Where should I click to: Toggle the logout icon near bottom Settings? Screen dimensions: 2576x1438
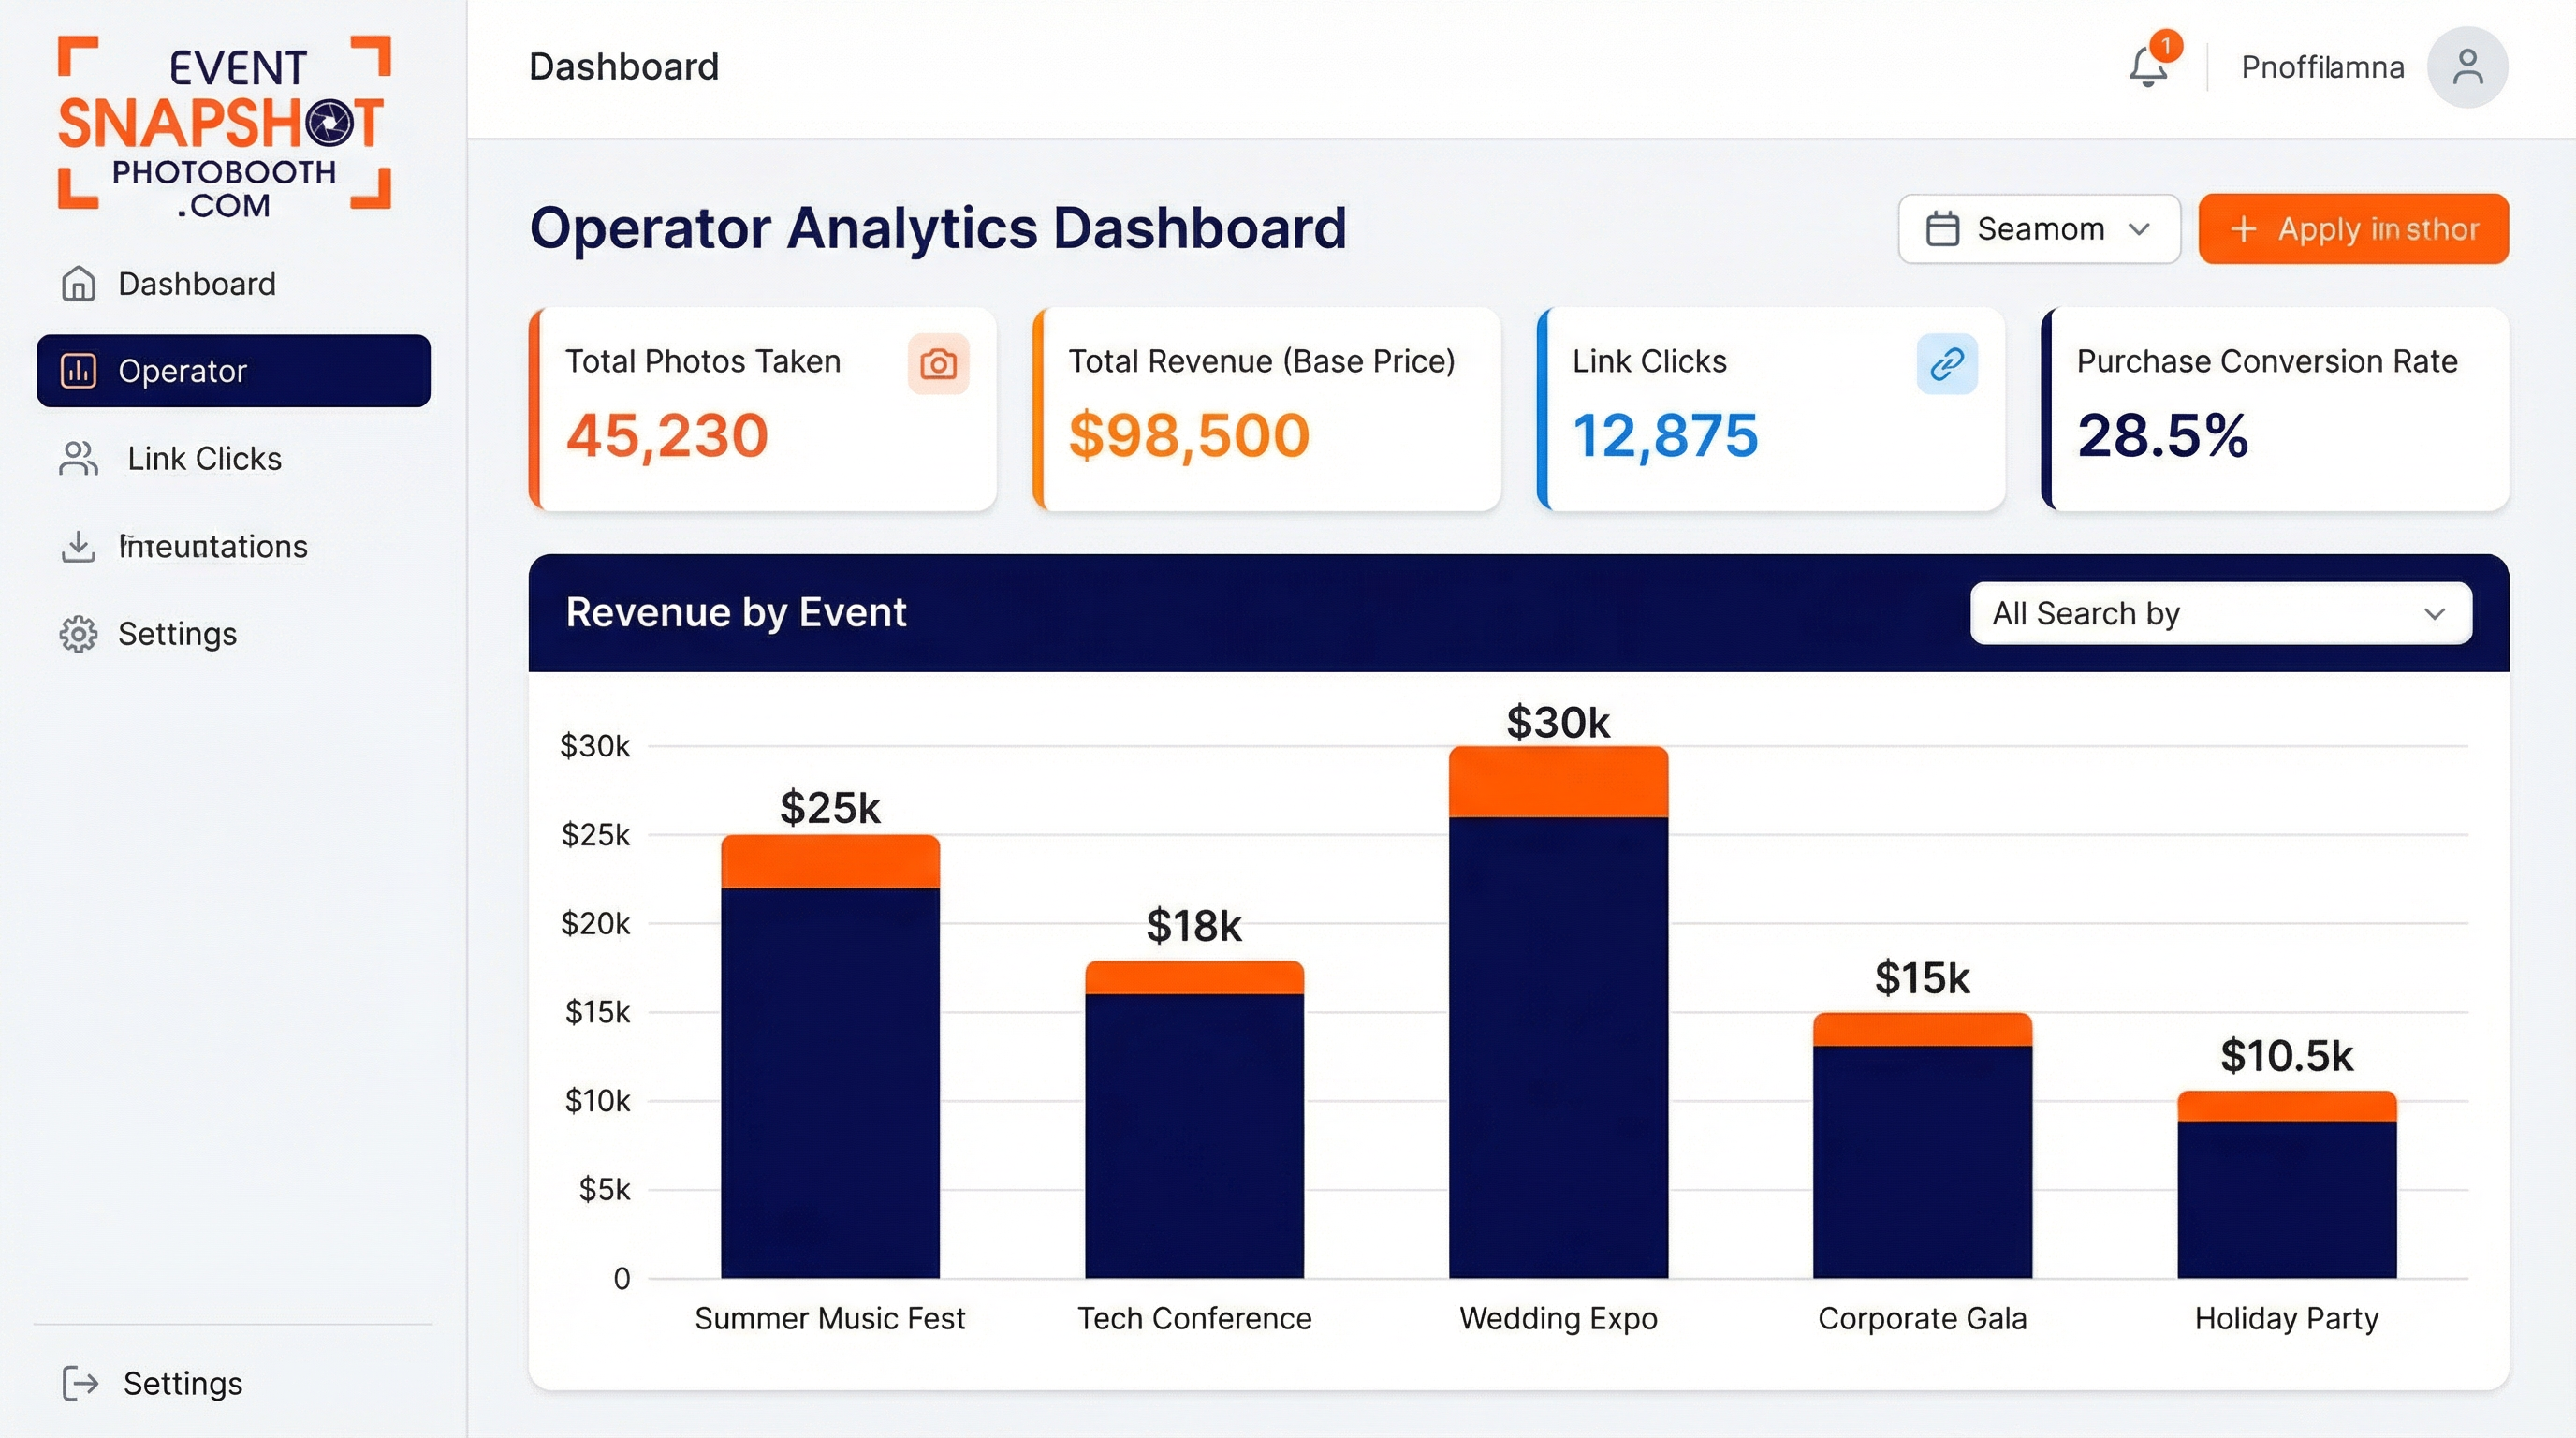point(79,1383)
